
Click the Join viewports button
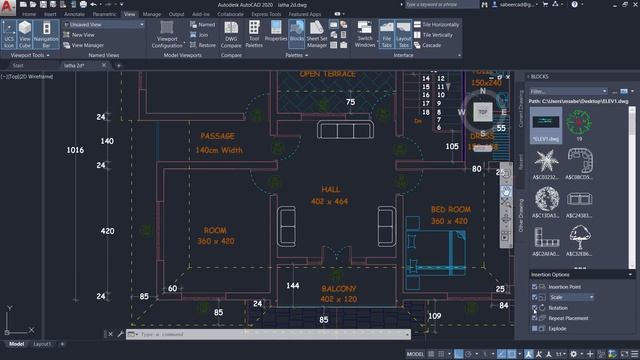(199, 35)
